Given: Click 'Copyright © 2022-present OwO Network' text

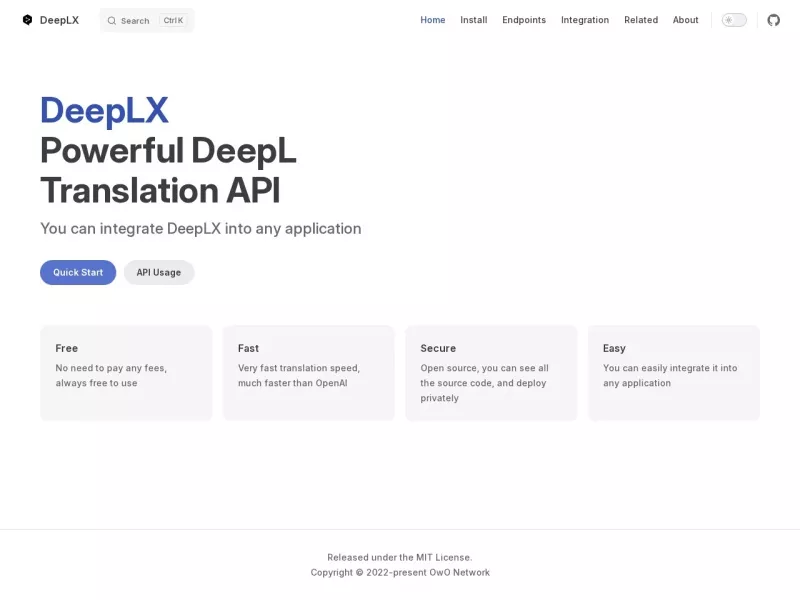Looking at the screenshot, I should click(x=400, y=572).
